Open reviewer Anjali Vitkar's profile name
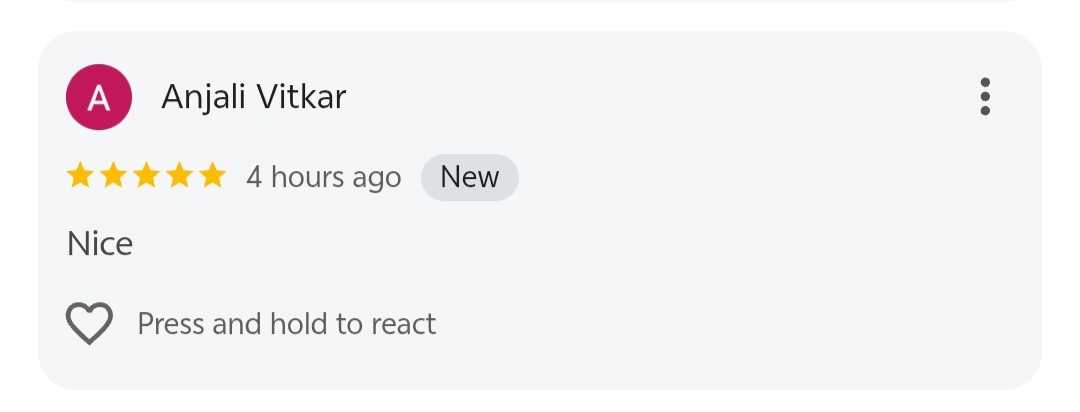Screen dimensions: 1080x412 point(254,97)
